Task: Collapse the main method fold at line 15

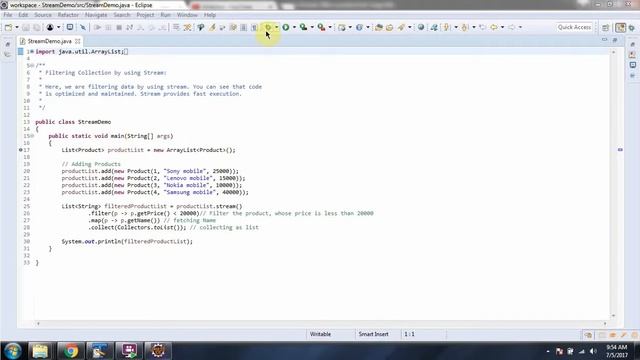Action: point(32,136)
